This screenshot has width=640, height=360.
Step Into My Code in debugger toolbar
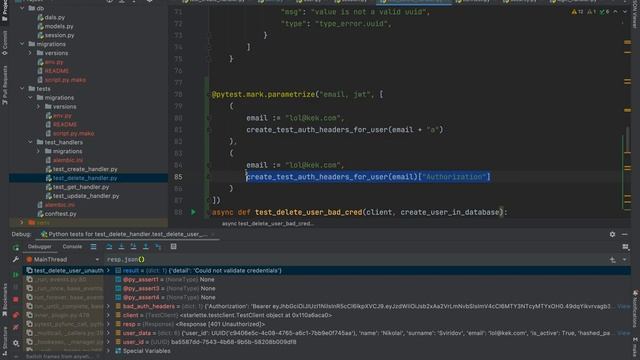tap(133, 247)
